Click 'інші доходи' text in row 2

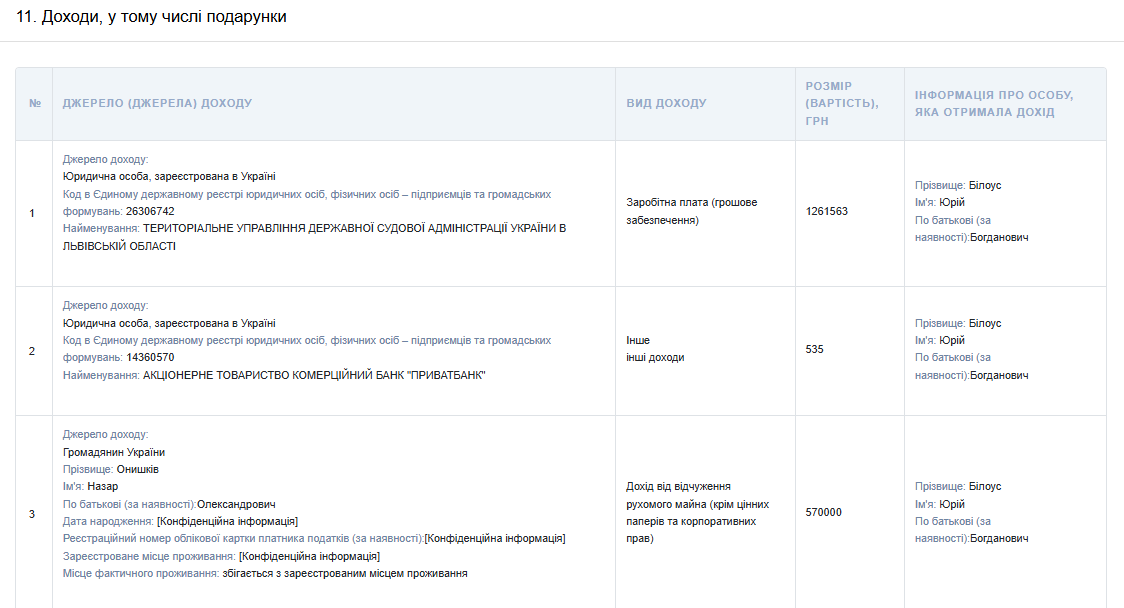(x=655, y=358)
